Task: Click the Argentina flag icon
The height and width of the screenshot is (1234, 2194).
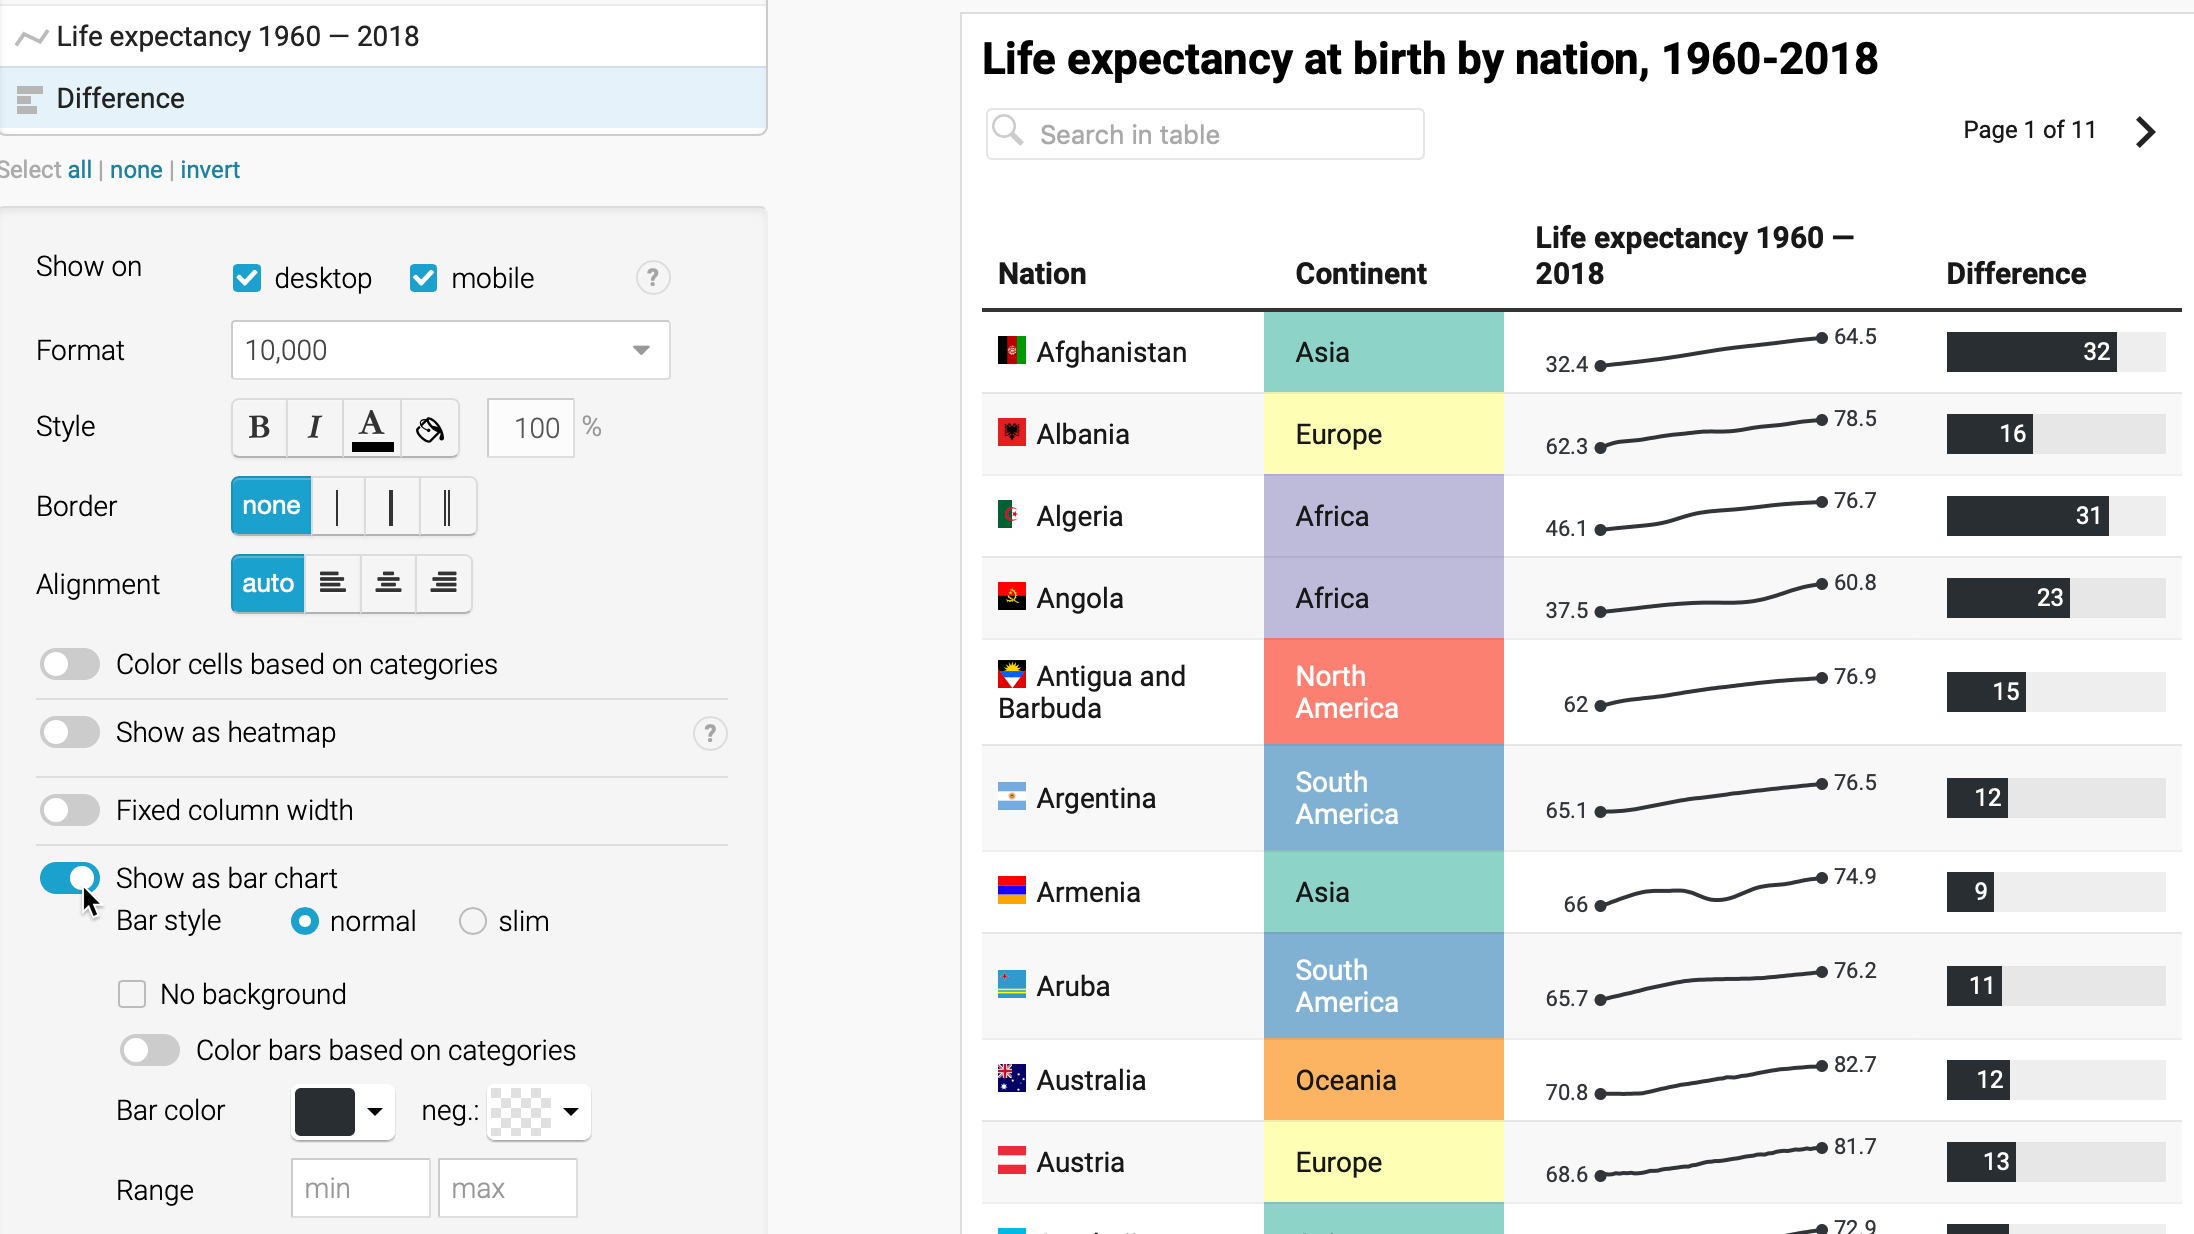Action: pos(1012,796)
